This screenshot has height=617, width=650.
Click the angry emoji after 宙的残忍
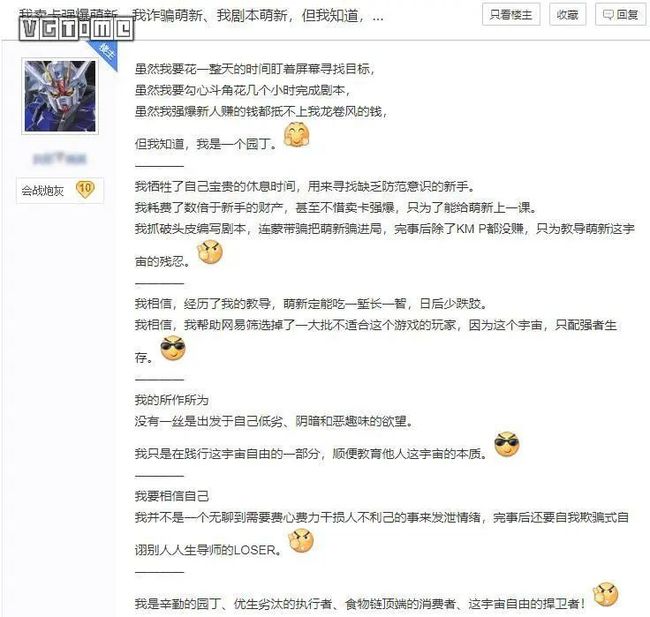pos(210,252)
